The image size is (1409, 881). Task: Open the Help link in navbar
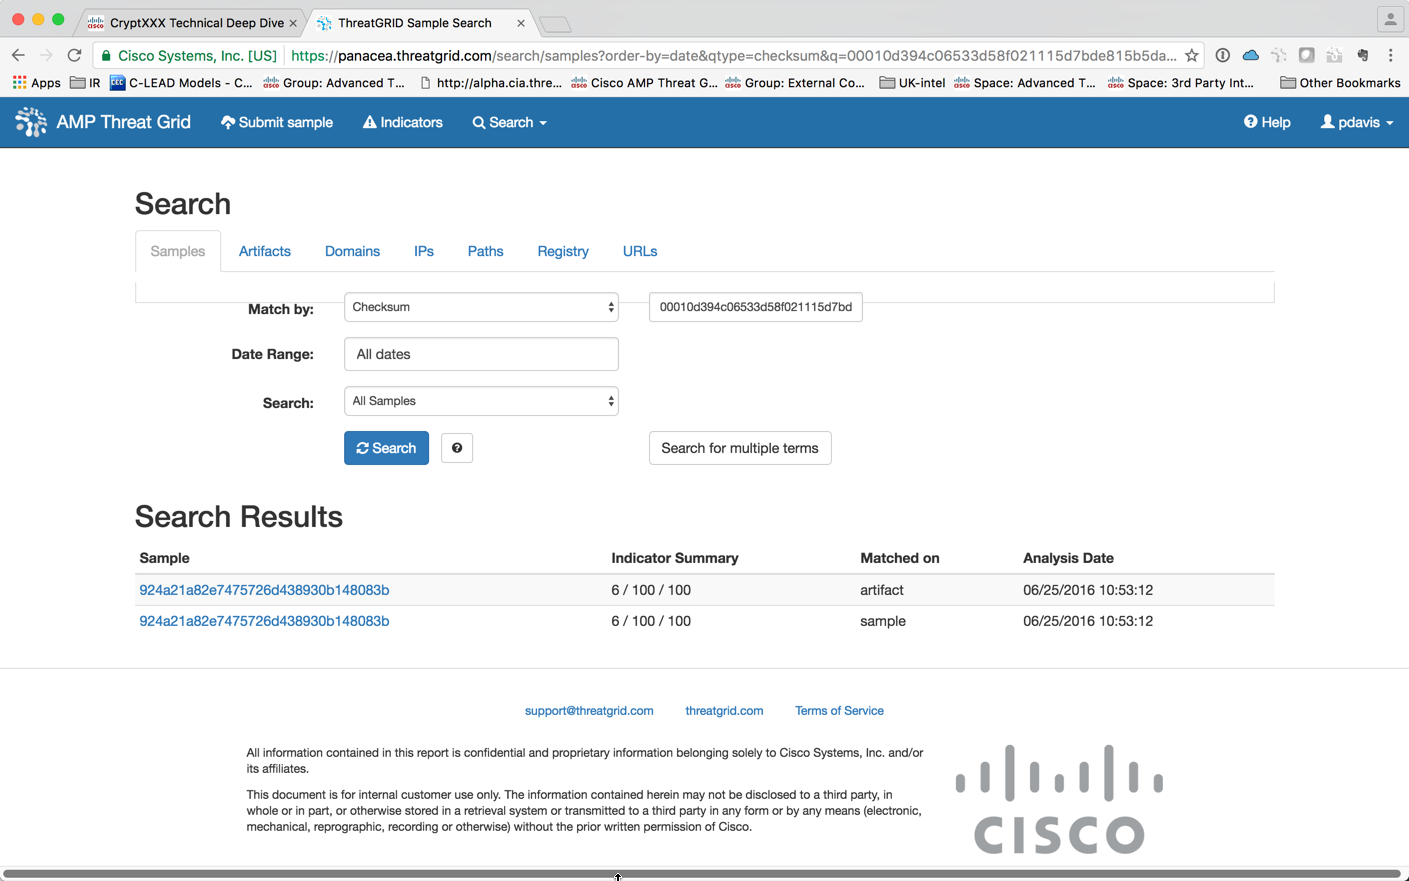click(1267, 122)
